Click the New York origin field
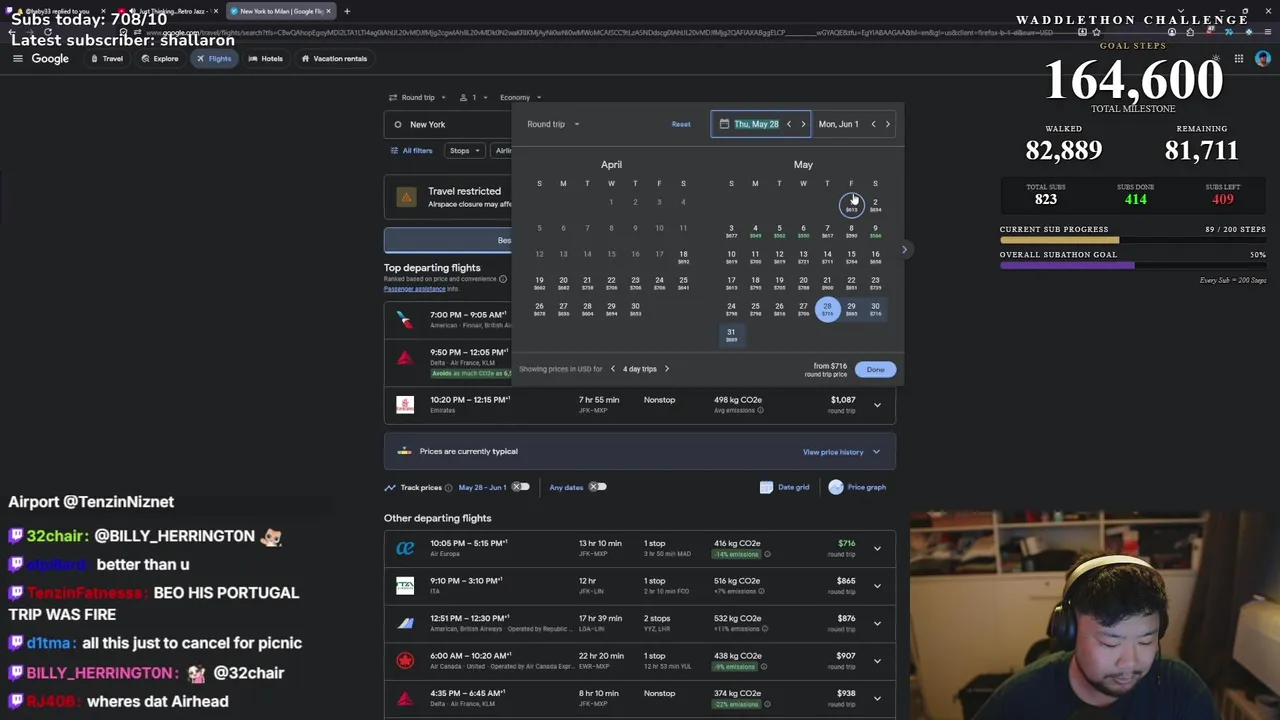 [448, 124]
